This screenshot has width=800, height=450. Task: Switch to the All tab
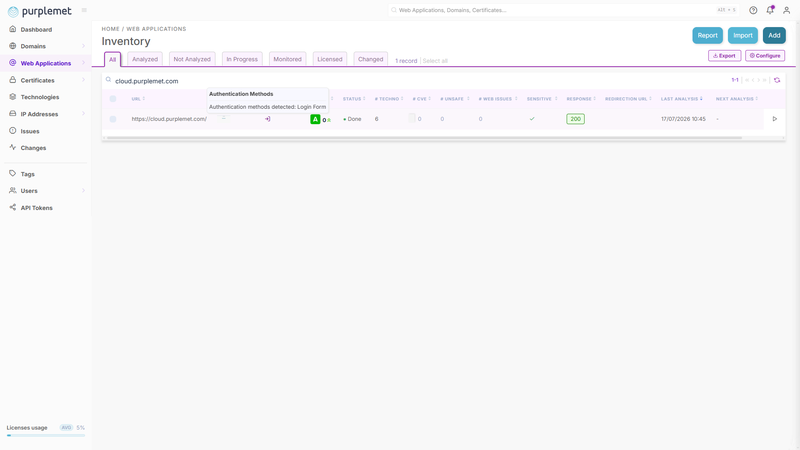tap(112, 59)
